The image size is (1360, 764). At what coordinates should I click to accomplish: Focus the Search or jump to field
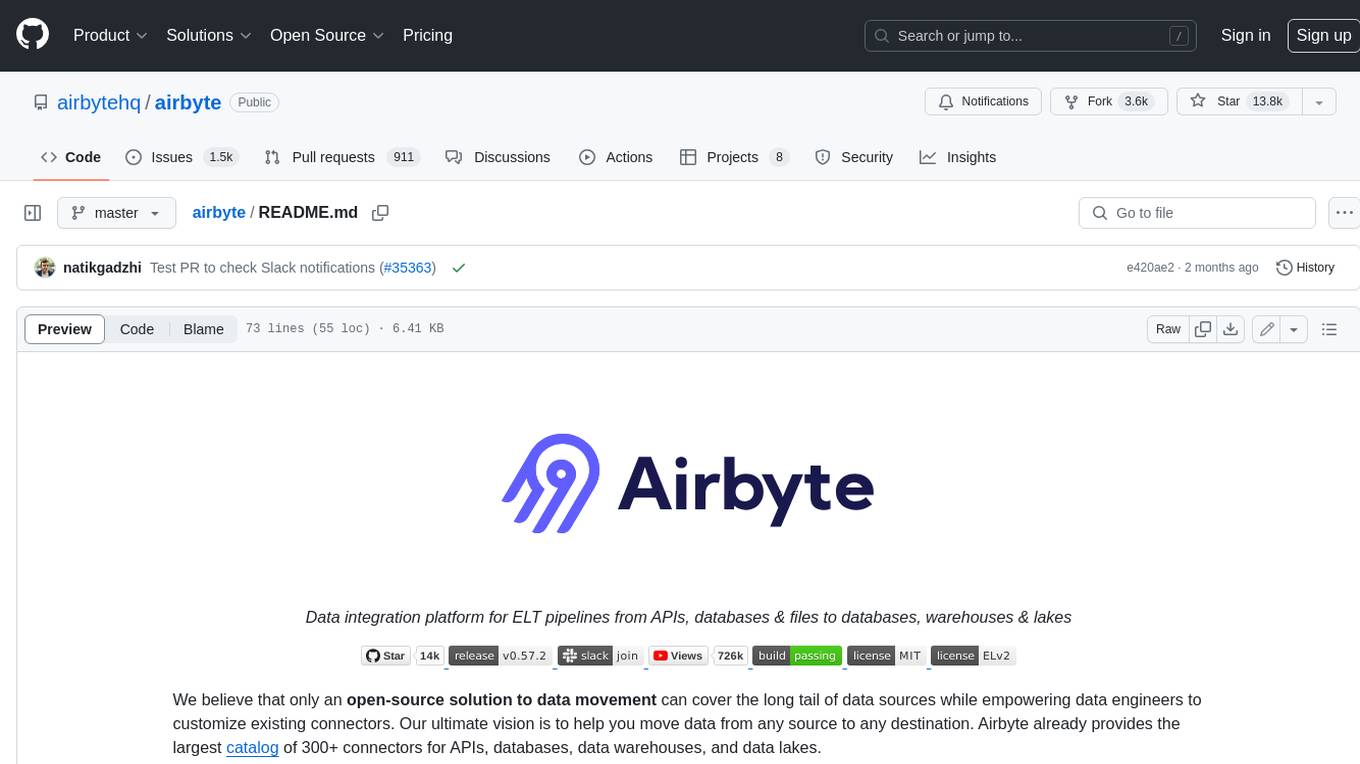1030,35
